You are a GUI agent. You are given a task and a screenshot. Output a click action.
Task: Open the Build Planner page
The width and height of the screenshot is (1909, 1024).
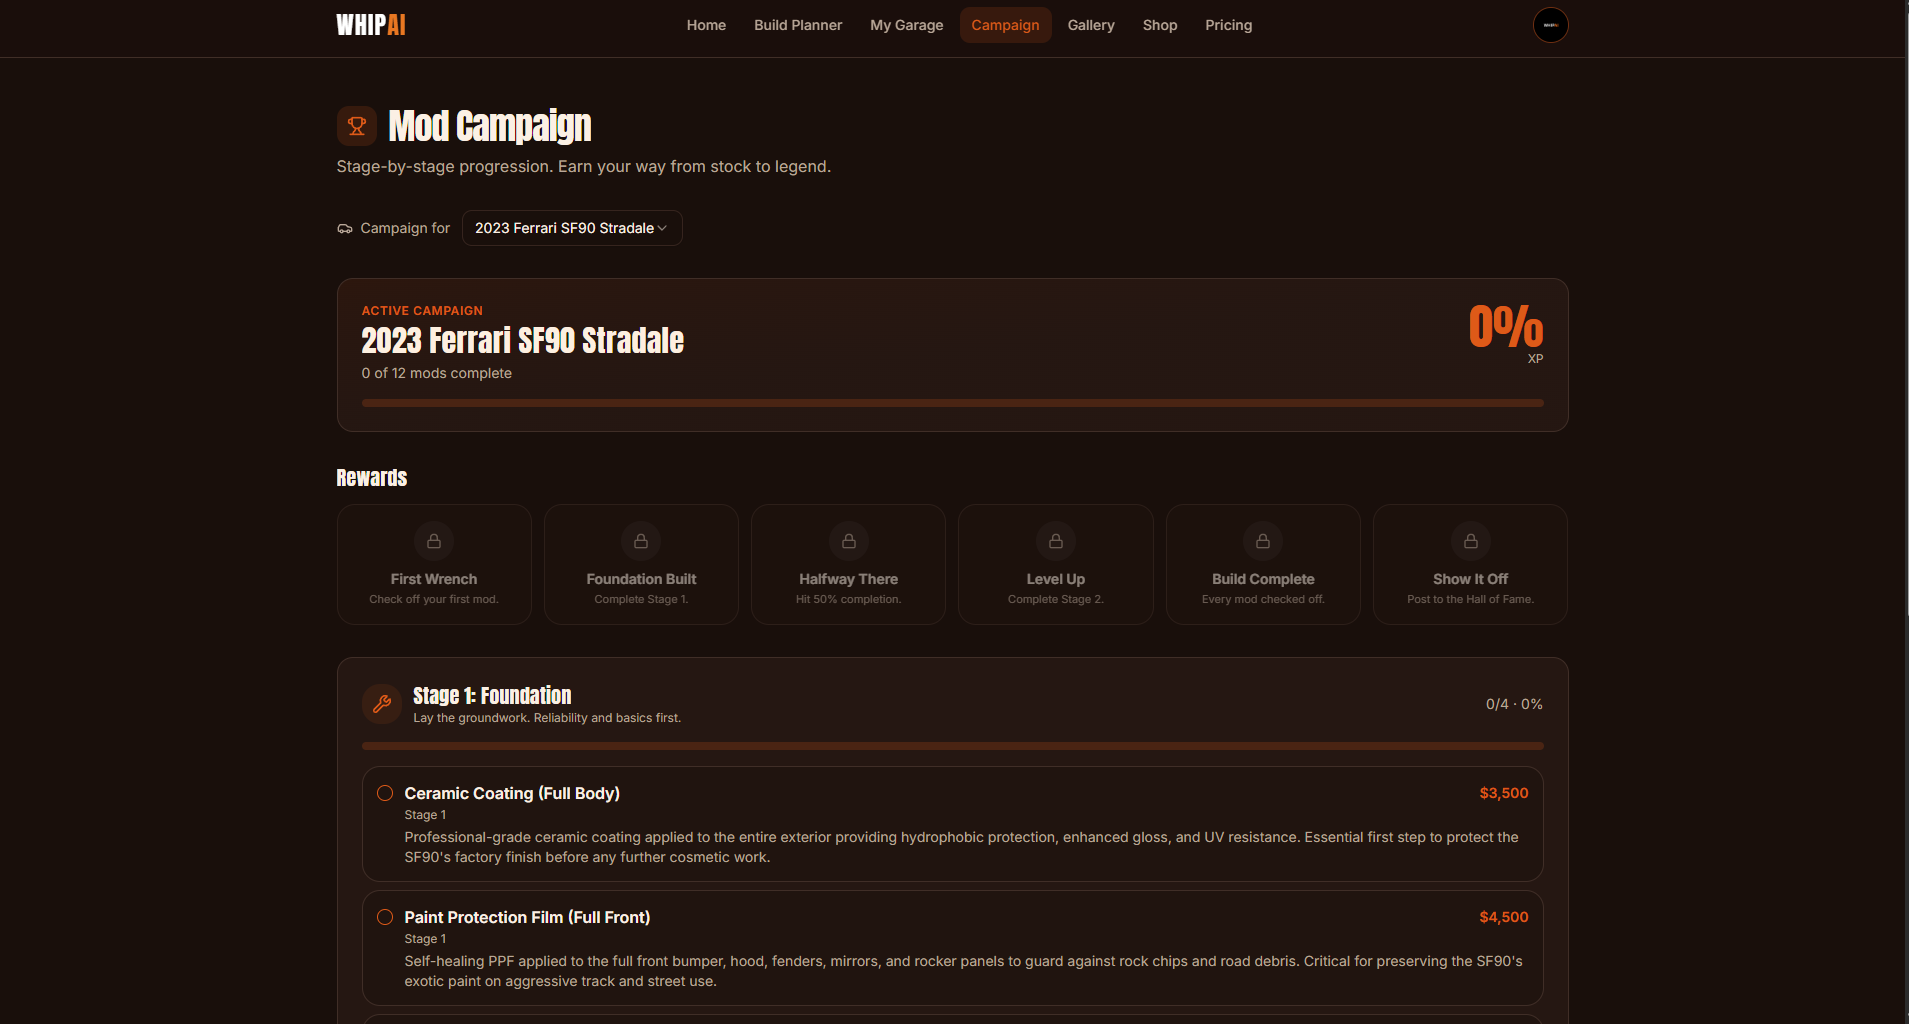coord(798,25)
